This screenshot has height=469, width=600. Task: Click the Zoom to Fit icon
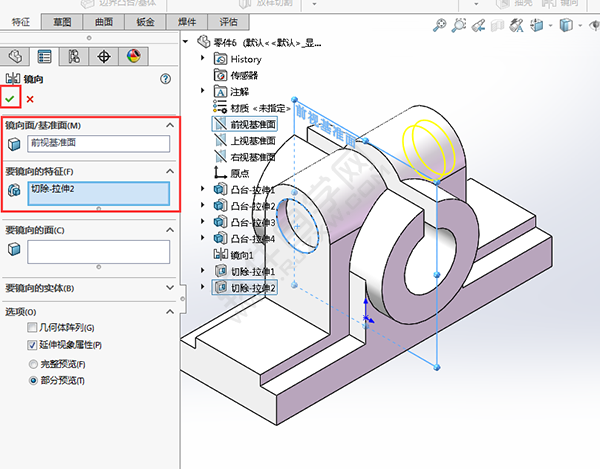pyautogui.click(x=439, y=25)
